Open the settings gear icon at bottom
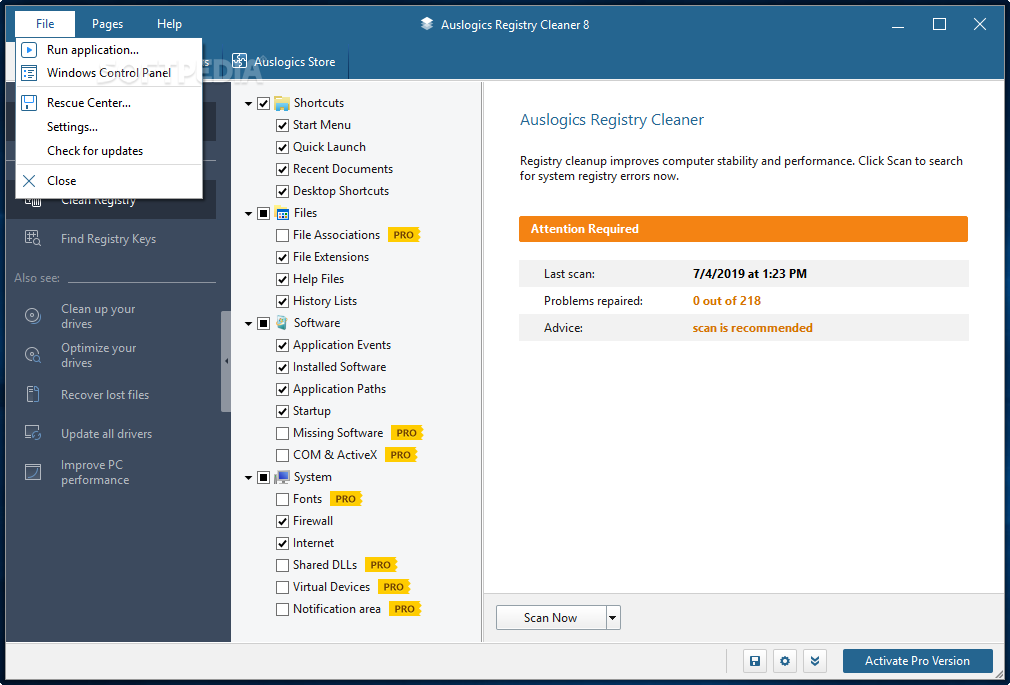Screen dimensions: 1010x685 click(x=785, y=661)
